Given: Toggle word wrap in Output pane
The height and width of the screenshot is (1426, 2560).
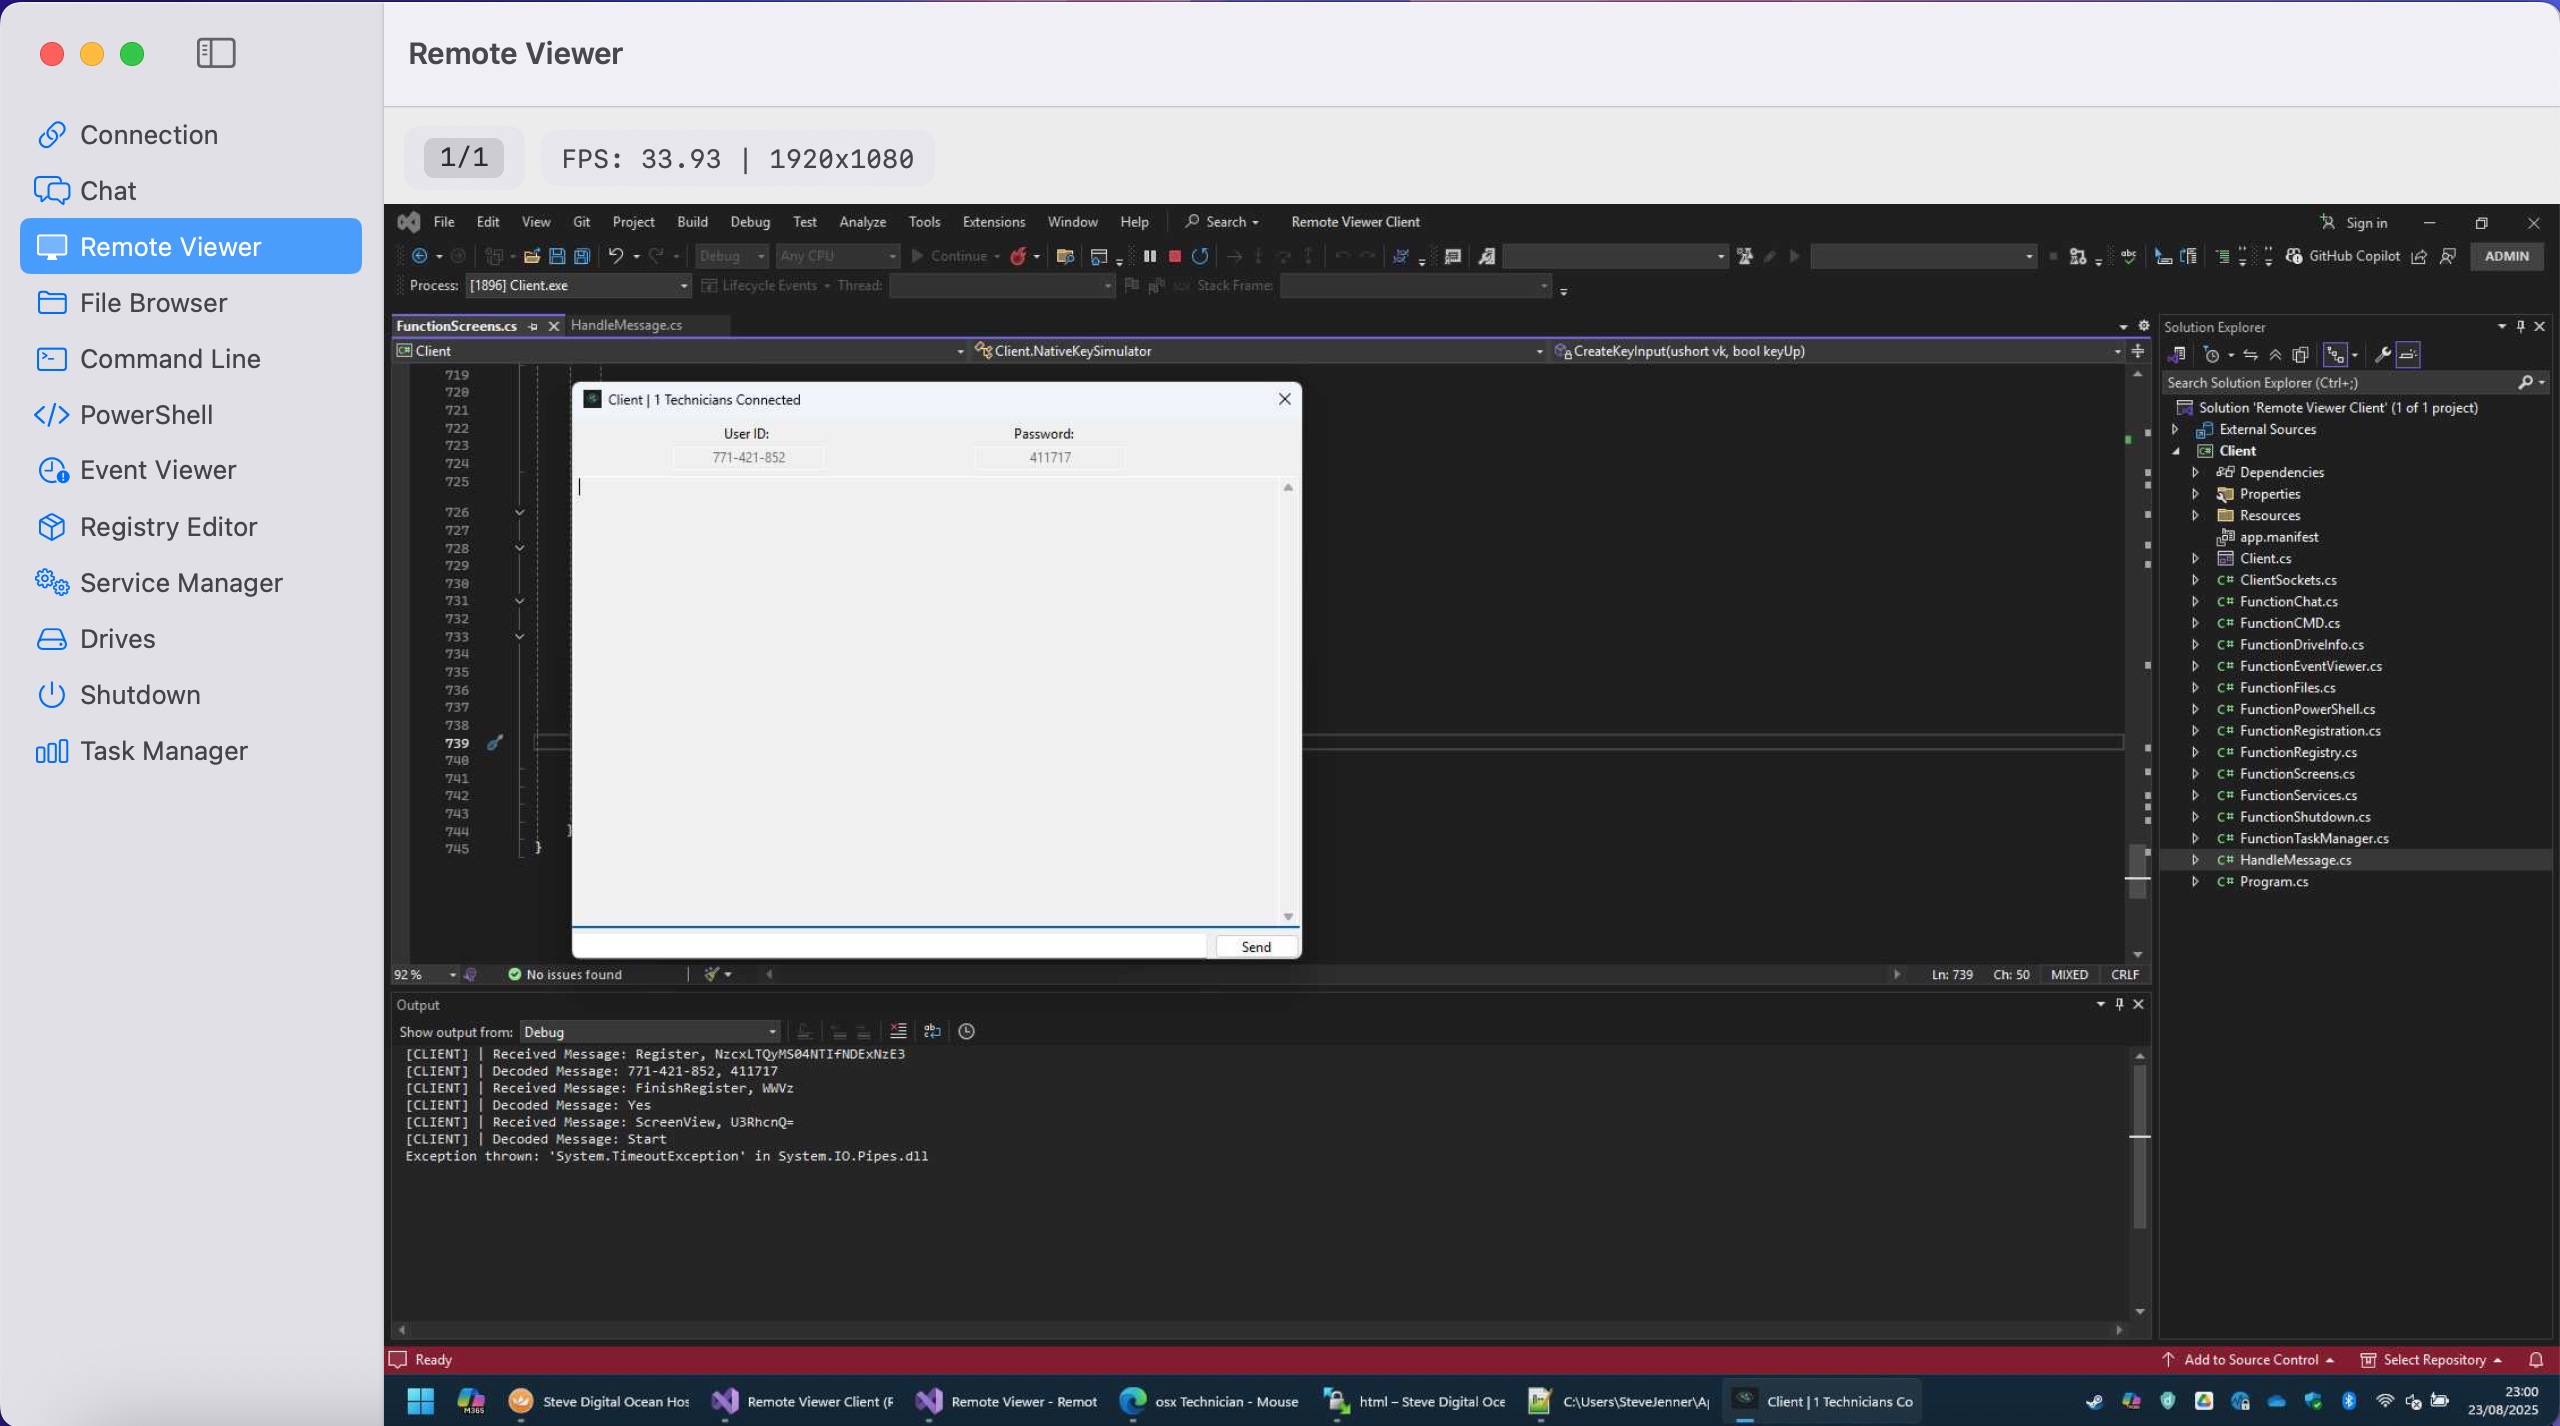Looking at the screenshot, I should coord(932,1032).
